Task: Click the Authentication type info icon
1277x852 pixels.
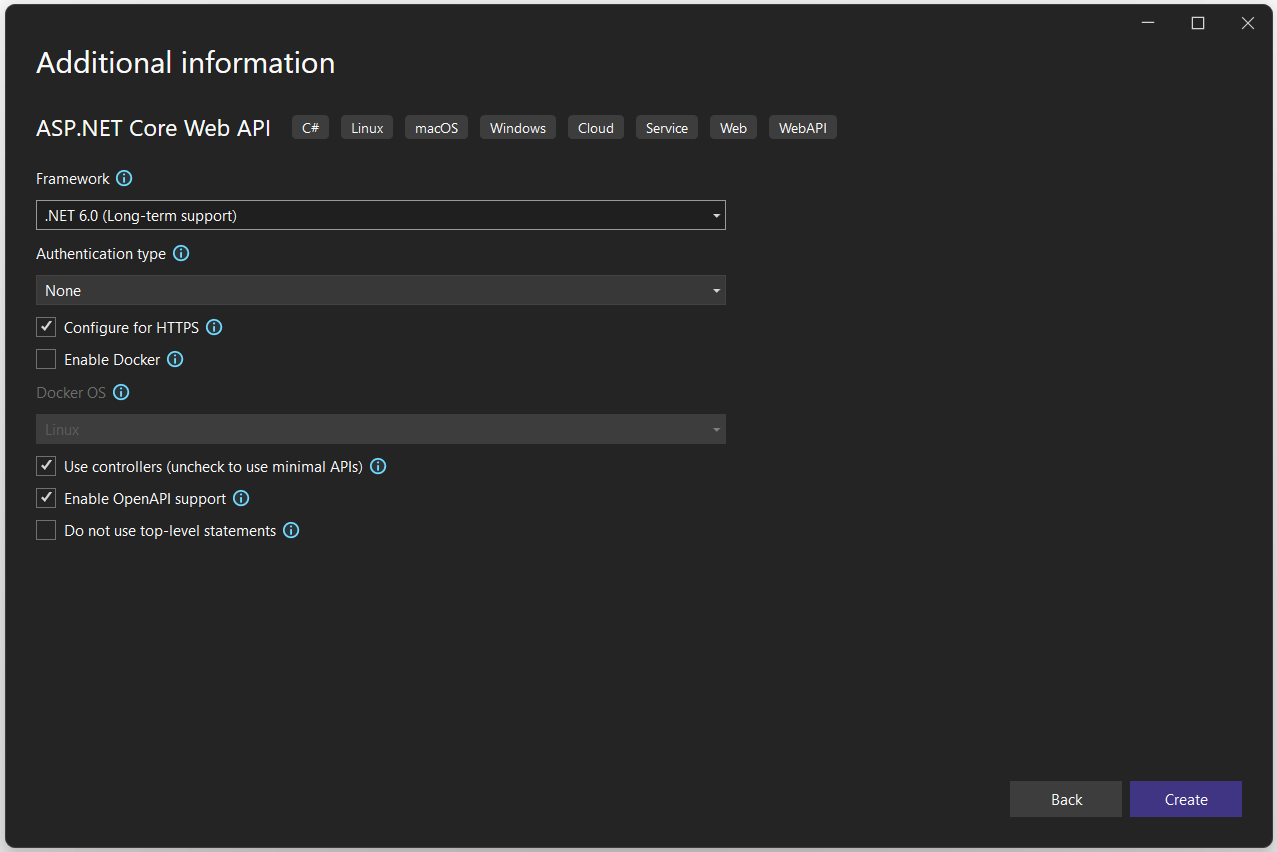Action: [x=181, y=253]
